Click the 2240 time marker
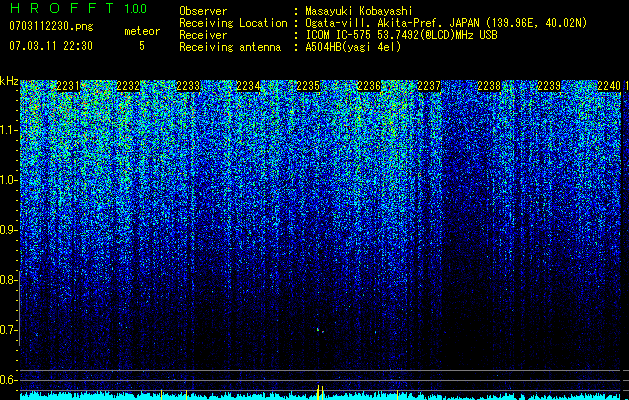The width and height of the screenshot is (629, 400). click(609, 86)
